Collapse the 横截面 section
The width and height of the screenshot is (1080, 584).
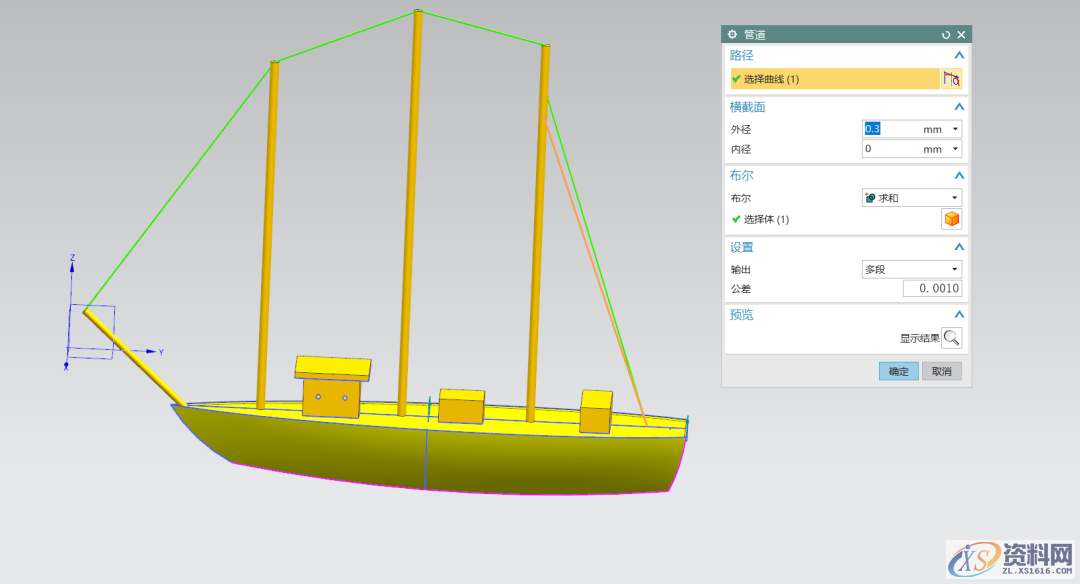click(x=958, y=107)
